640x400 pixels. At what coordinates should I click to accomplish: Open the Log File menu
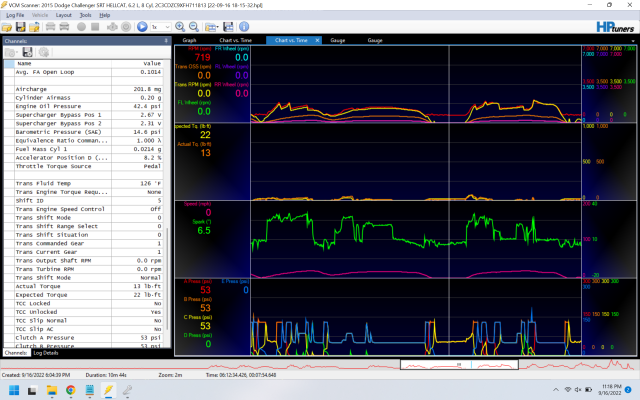click(x=15, y=15)
